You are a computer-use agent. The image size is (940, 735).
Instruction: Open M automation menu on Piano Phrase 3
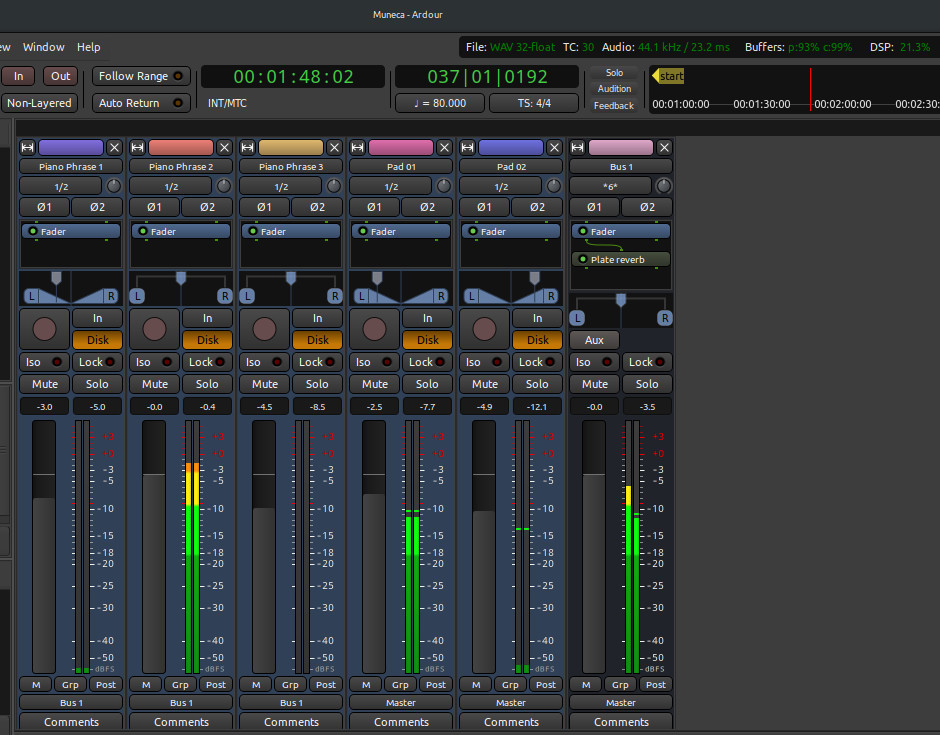click(x=256, y=685)
